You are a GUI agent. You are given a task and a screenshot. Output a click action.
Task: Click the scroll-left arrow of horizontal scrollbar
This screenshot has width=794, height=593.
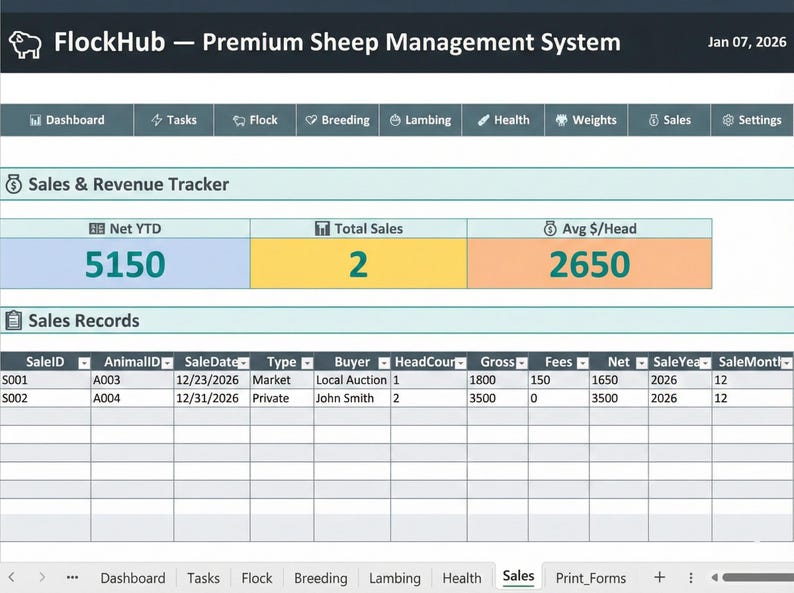pyautogui.click(x=714, y=577)
